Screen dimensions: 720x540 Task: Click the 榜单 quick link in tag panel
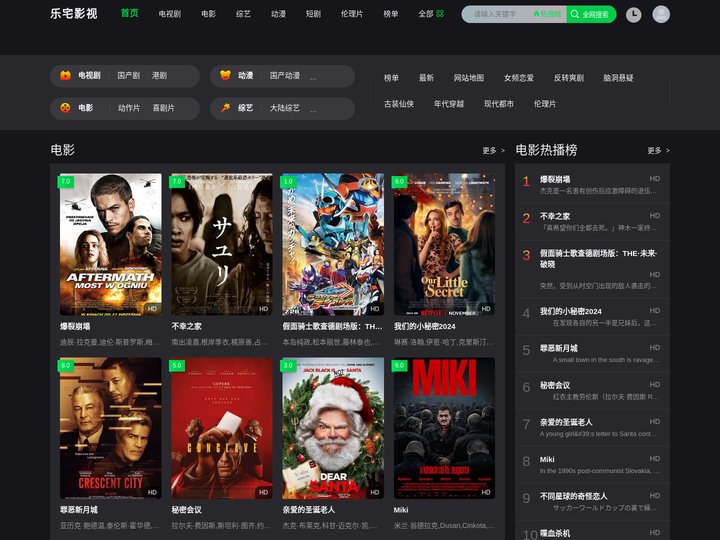[391, 78]
